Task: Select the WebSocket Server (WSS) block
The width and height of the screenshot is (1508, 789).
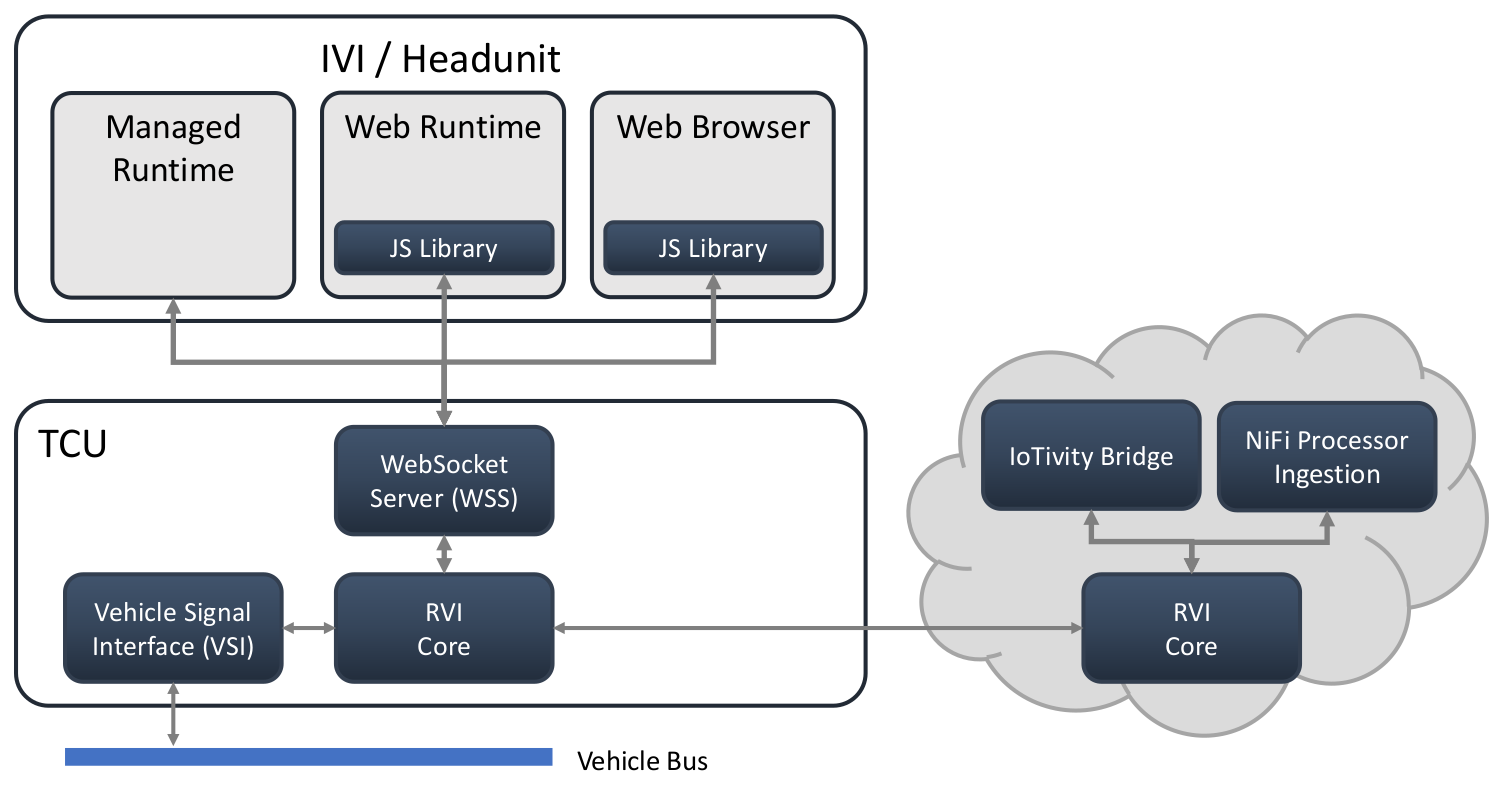Action: 443,481
